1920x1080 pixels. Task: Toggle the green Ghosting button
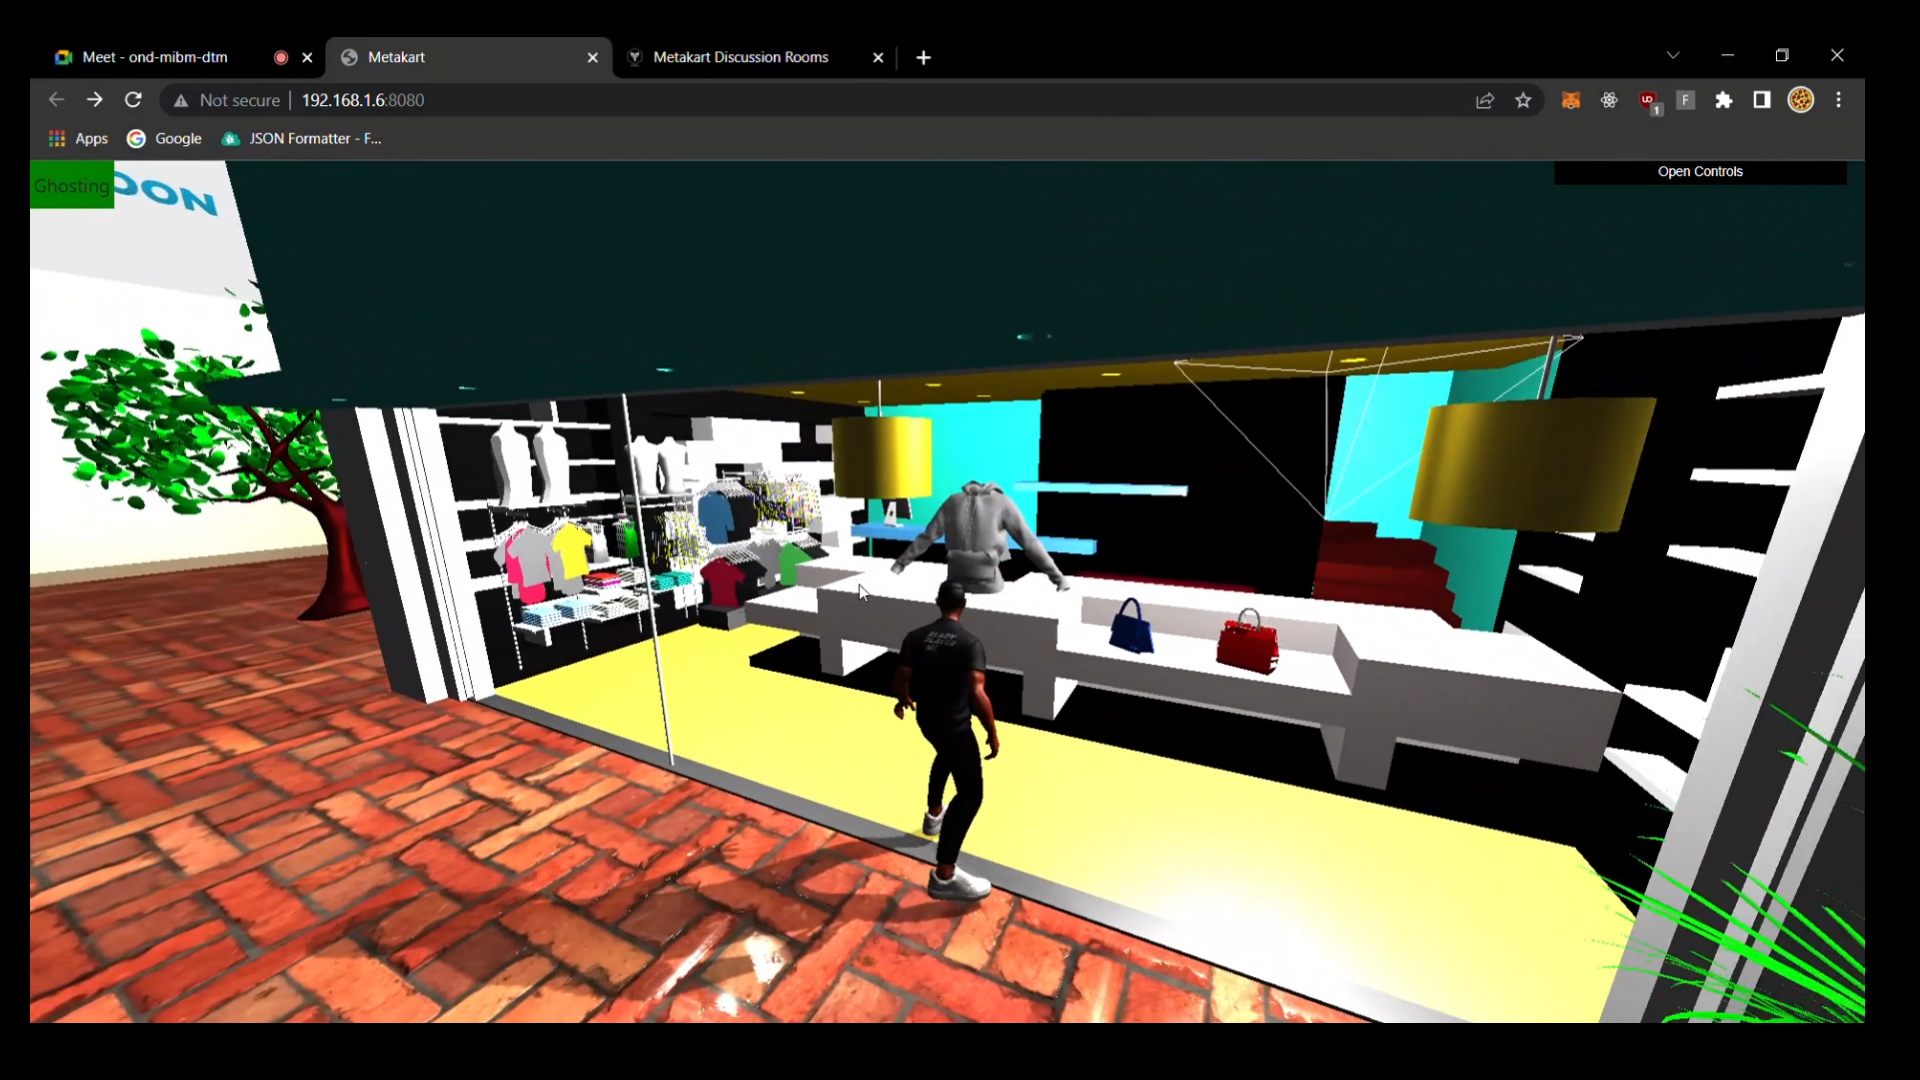71,186
